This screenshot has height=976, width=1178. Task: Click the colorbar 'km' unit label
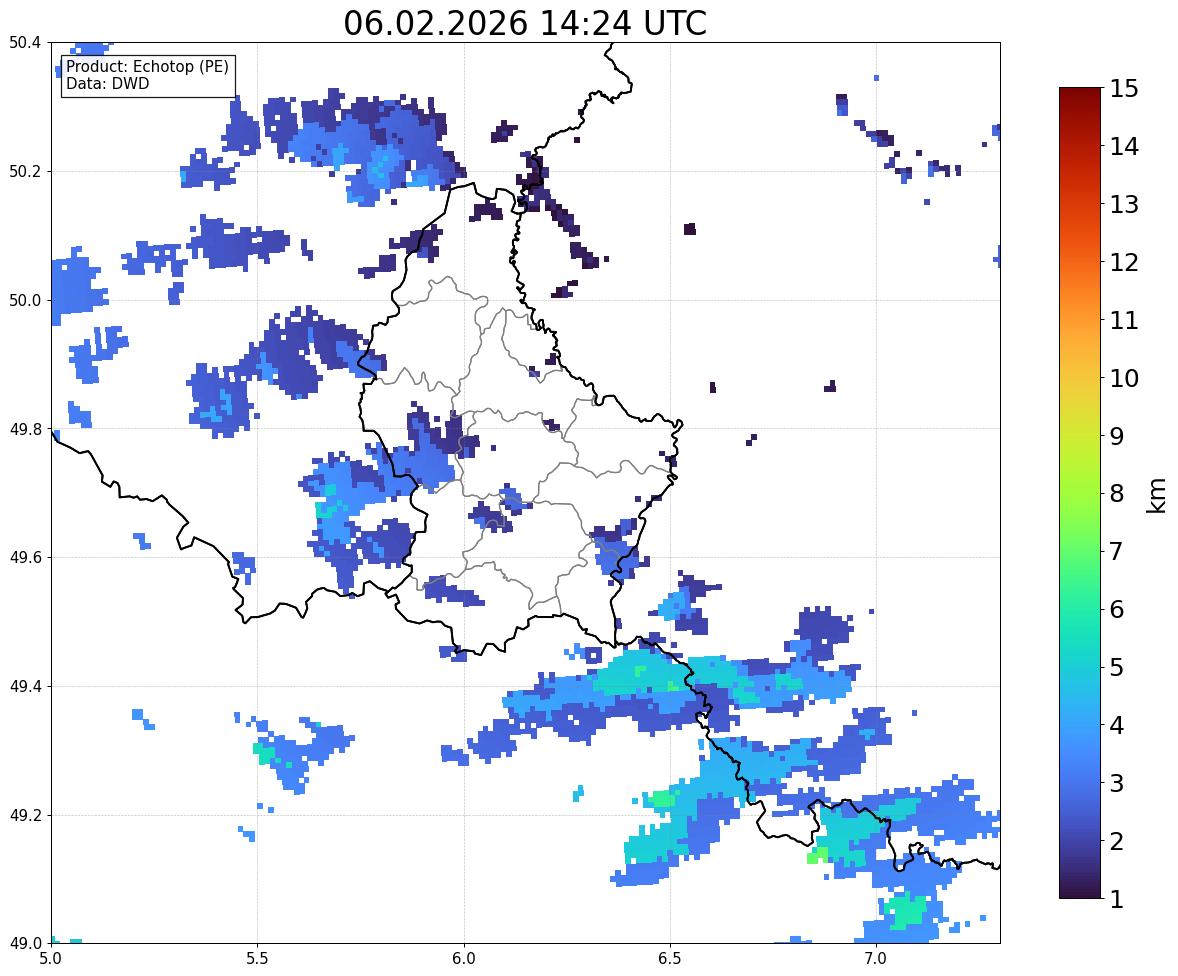point(1156,495)
